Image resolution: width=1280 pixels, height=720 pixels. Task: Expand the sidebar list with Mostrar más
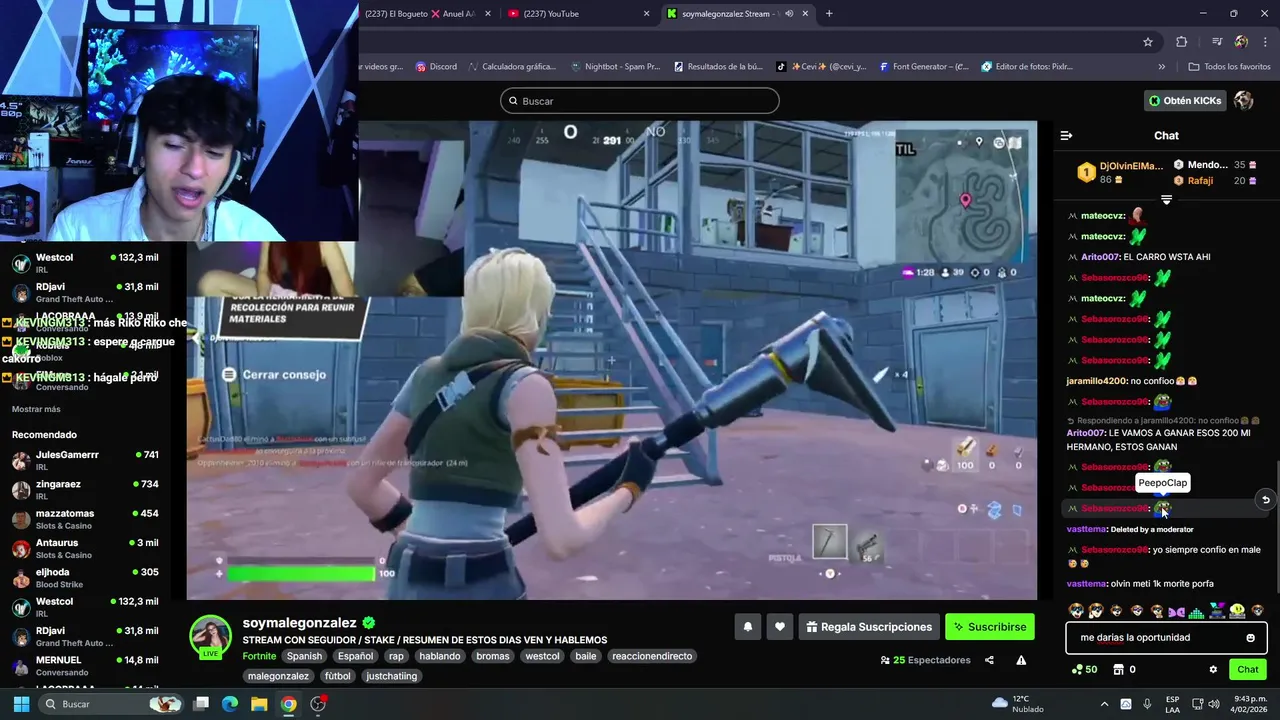click(36, 409)
